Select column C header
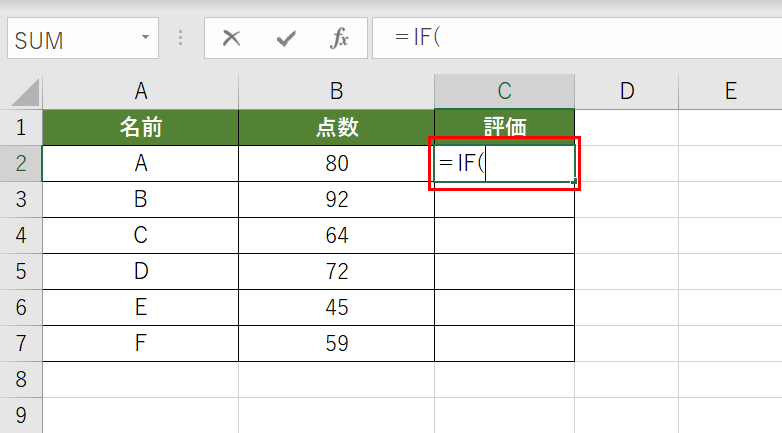The height and width of the screenshot is (433, 782). [505, 92]
